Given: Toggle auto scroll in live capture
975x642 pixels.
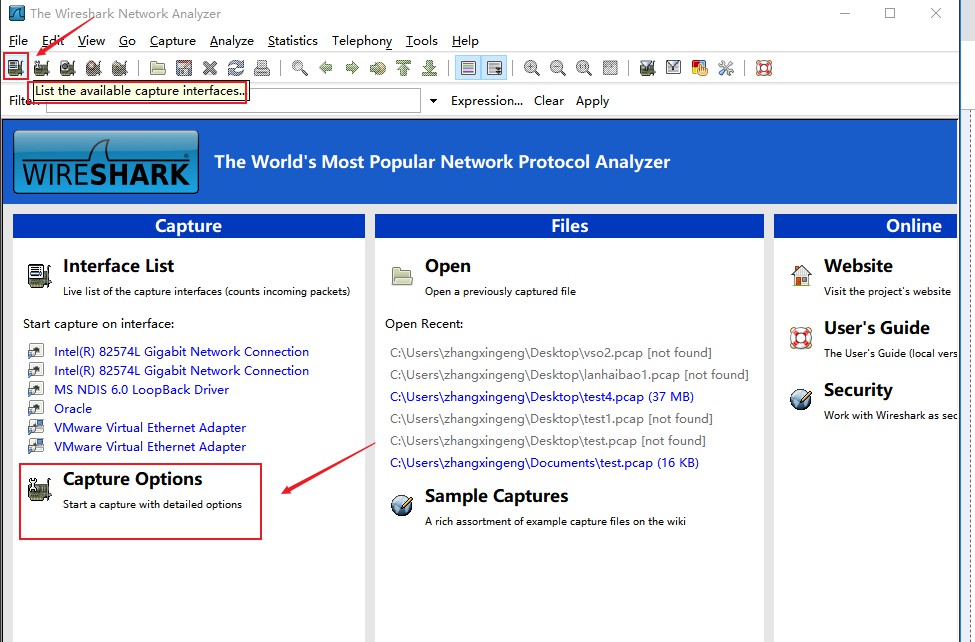Looking at the screenshot, I should point(494,67).
